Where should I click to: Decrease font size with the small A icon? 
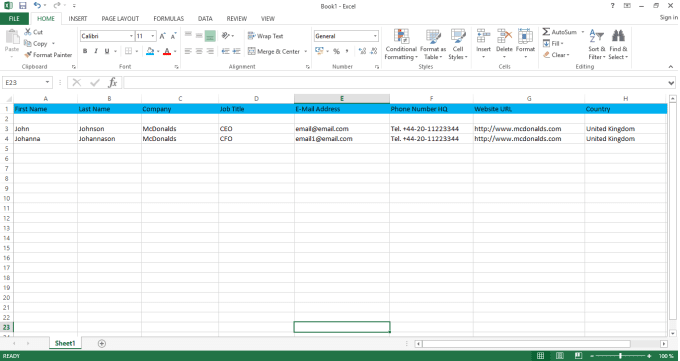pos(173,36)
